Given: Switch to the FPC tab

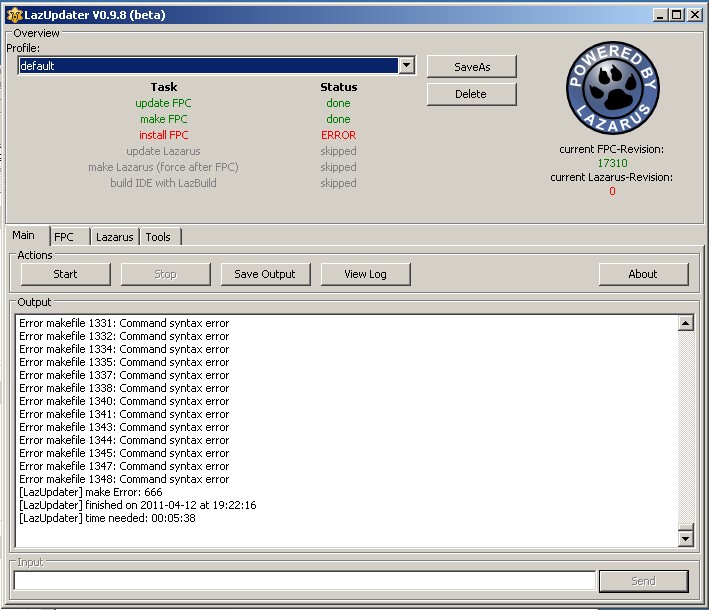Looking at the screenshot, I should pyautogui.click(x=64, y=237).
